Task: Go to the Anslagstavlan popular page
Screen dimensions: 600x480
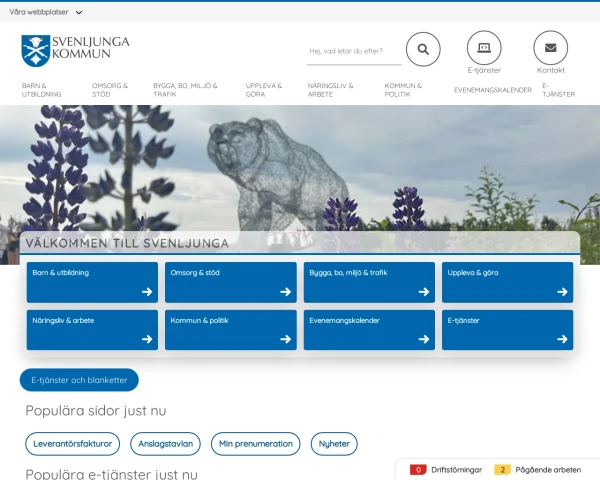Action: point(165,444)
